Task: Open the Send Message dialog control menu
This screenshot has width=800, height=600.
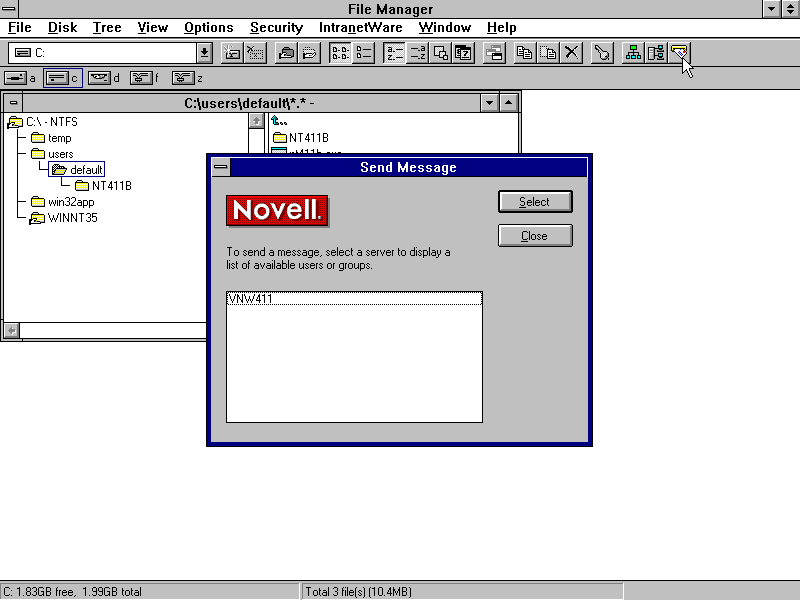Action: [x=221, y=167]
